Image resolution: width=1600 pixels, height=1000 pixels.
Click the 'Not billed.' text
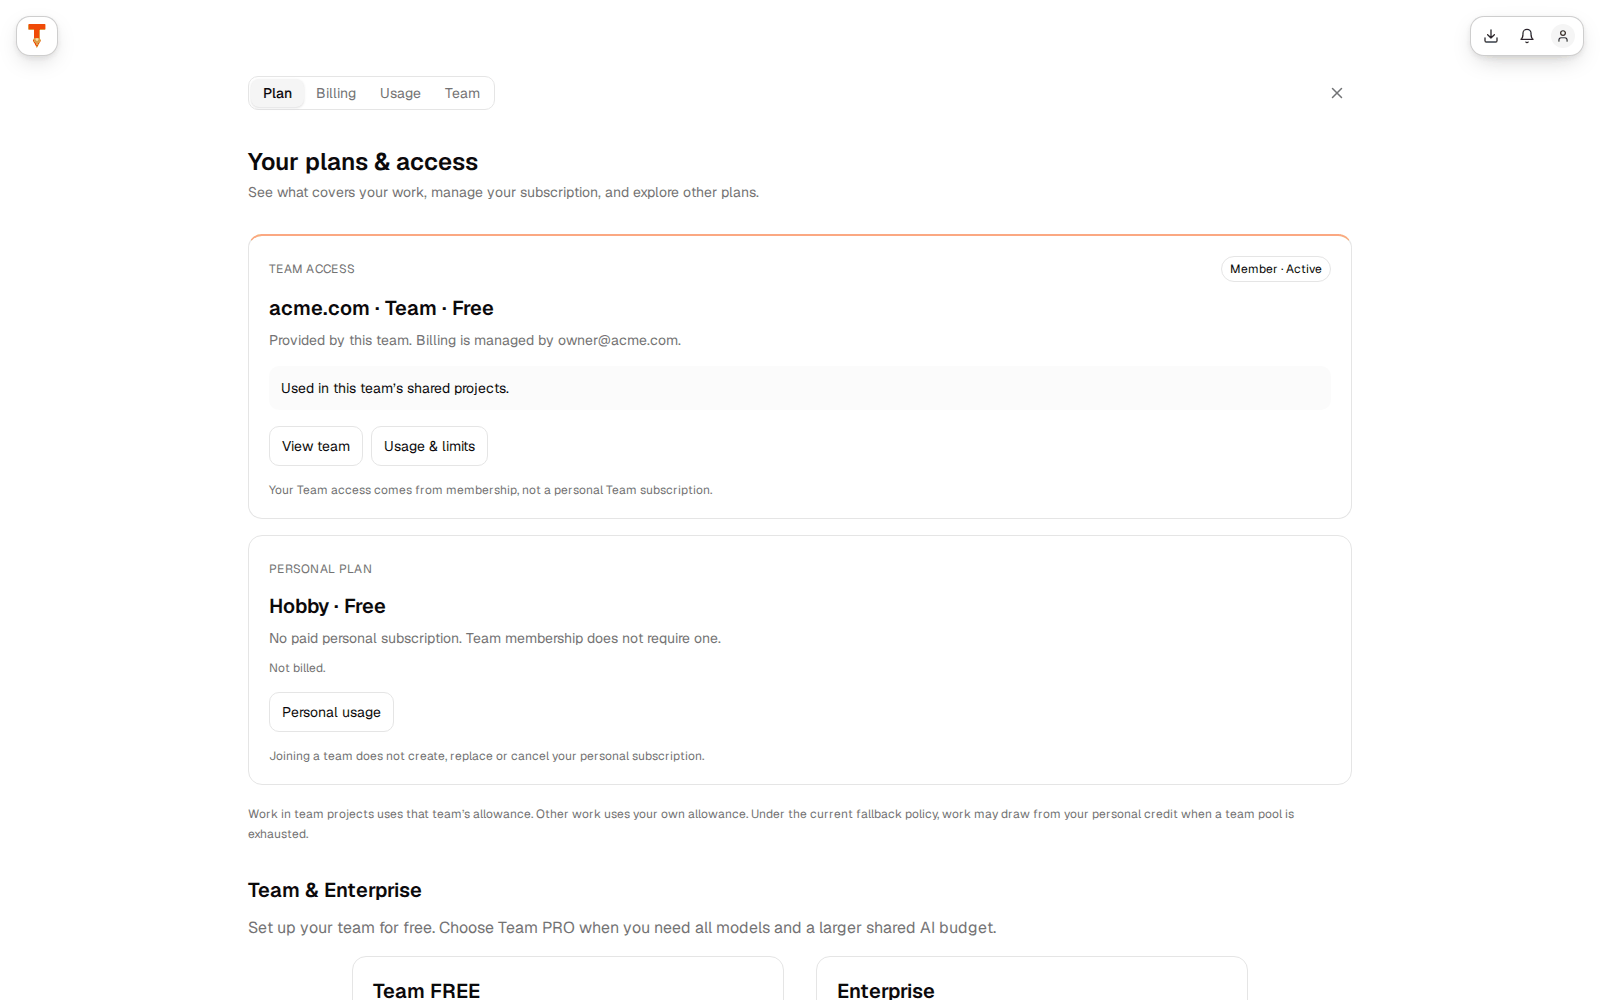point(297,668)
